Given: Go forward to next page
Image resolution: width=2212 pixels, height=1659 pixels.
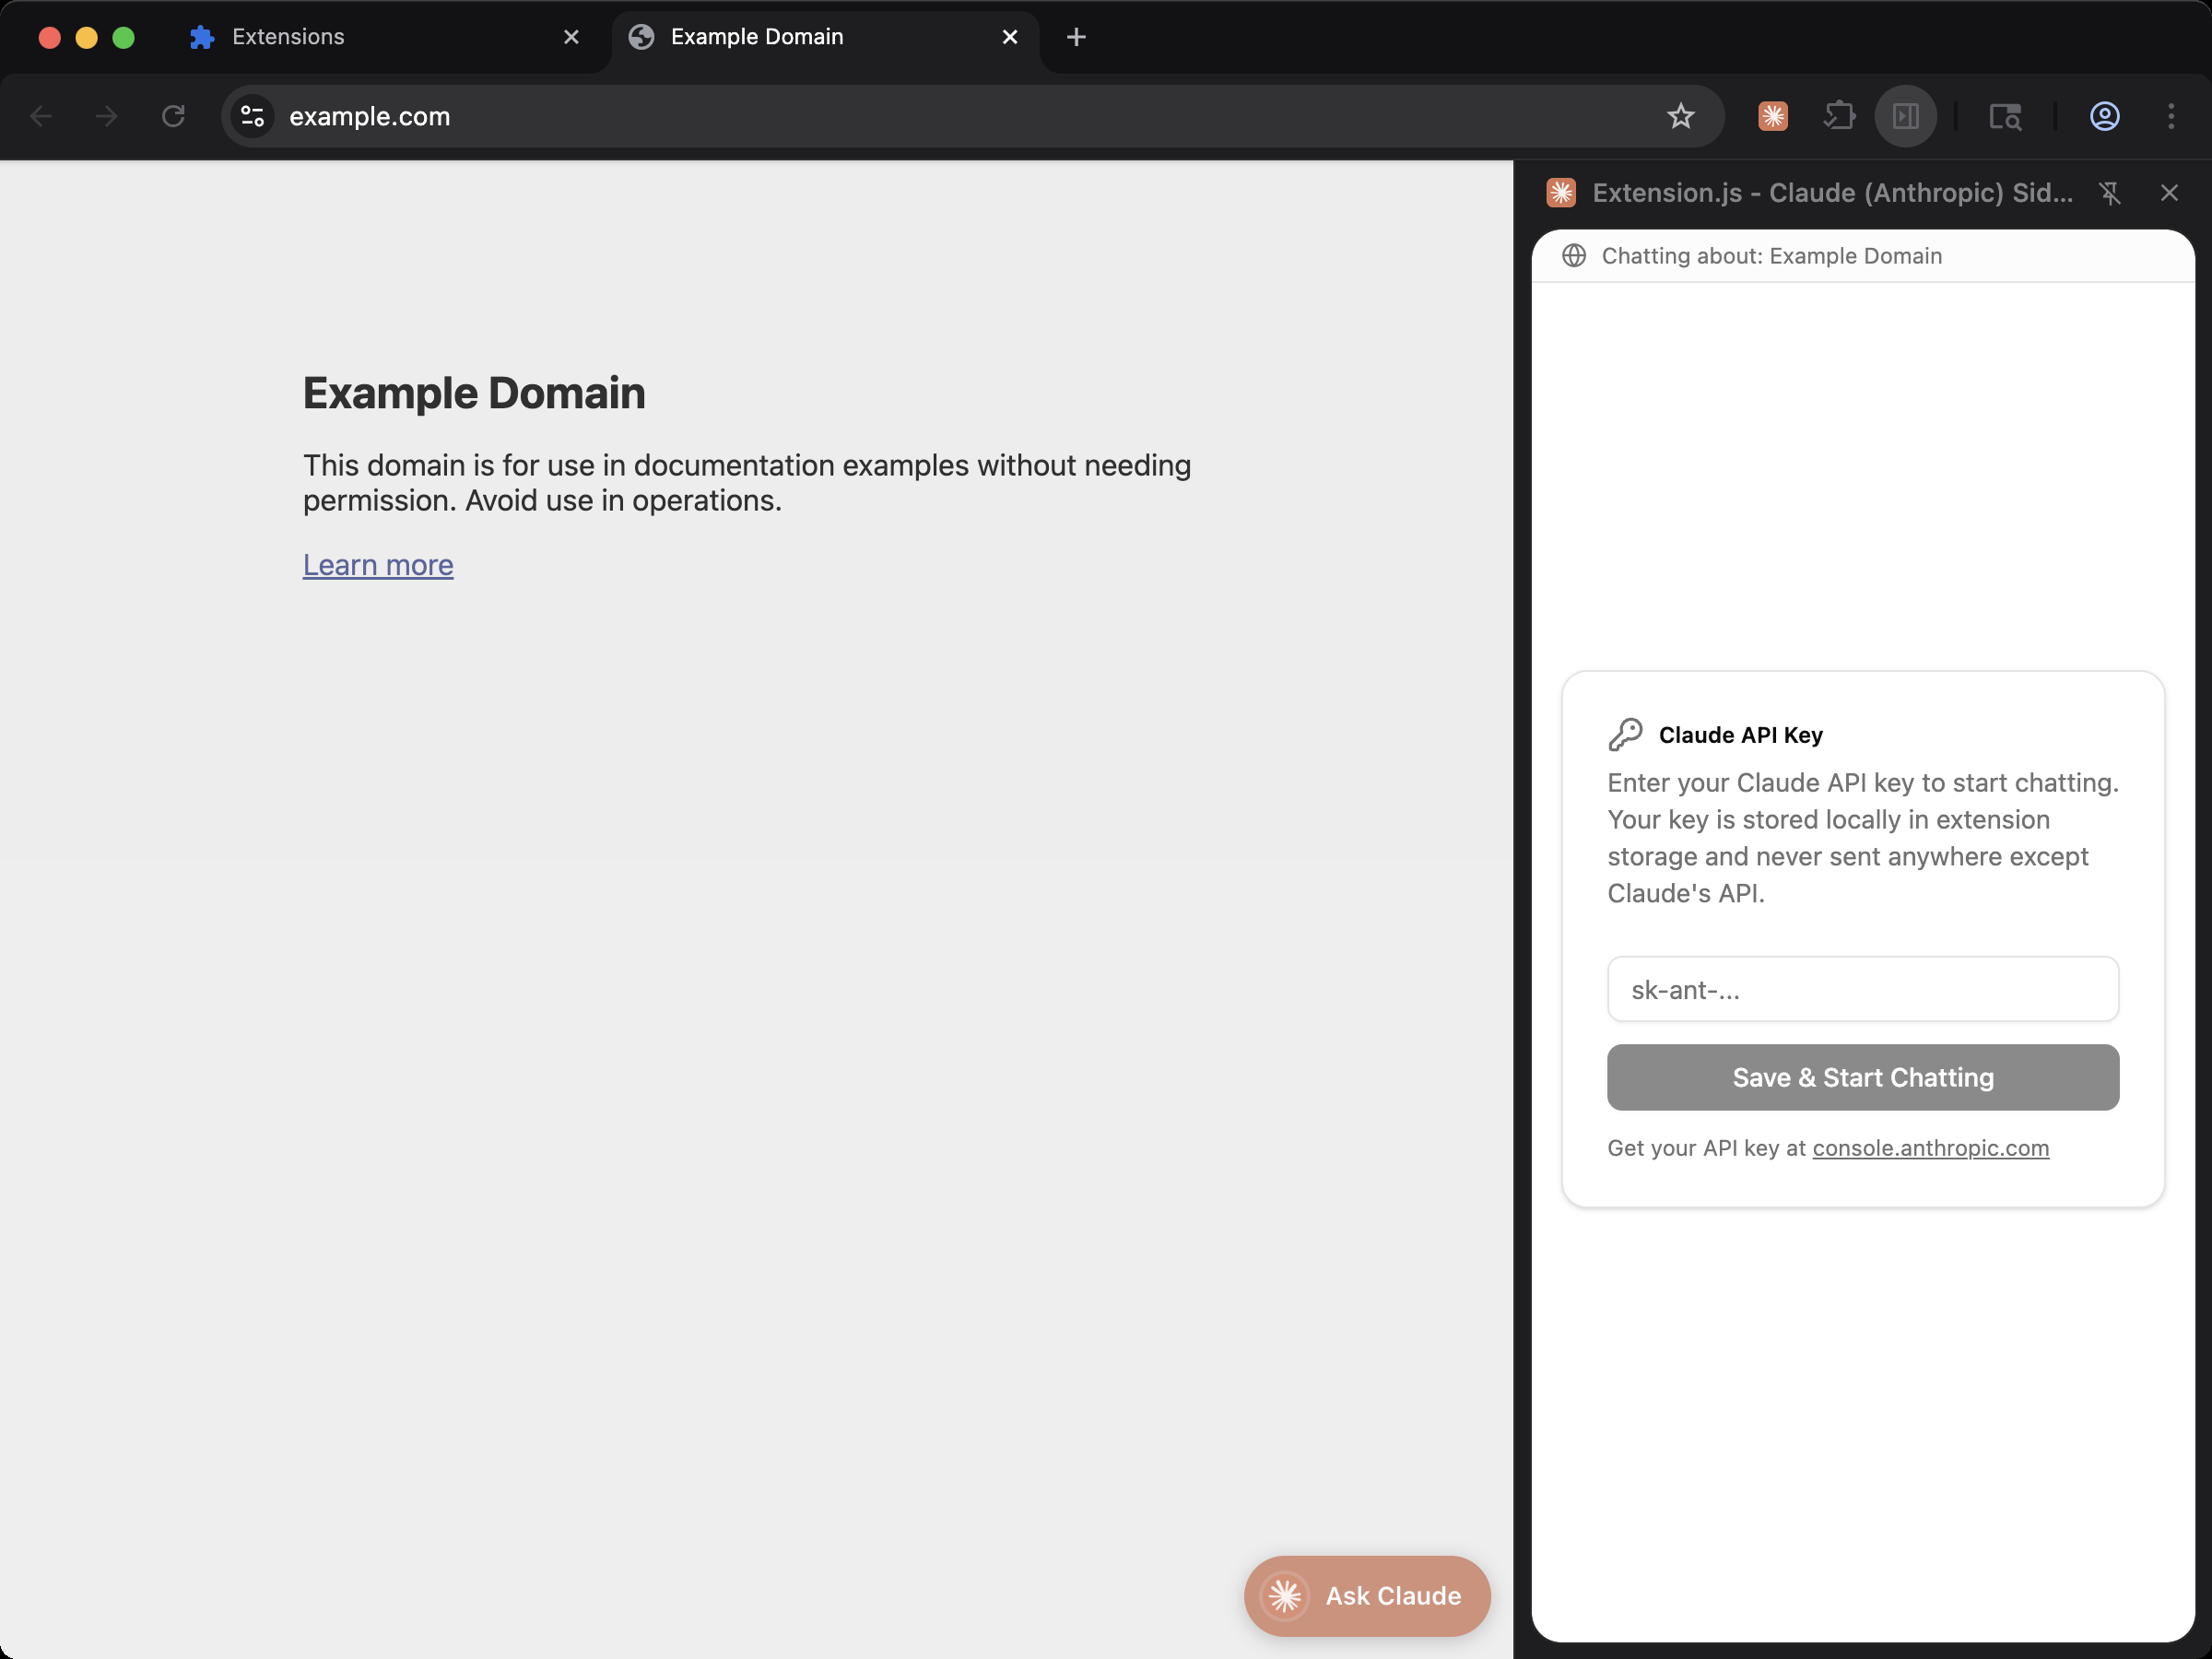Looking at the screenshot, I should coord(106,117).
